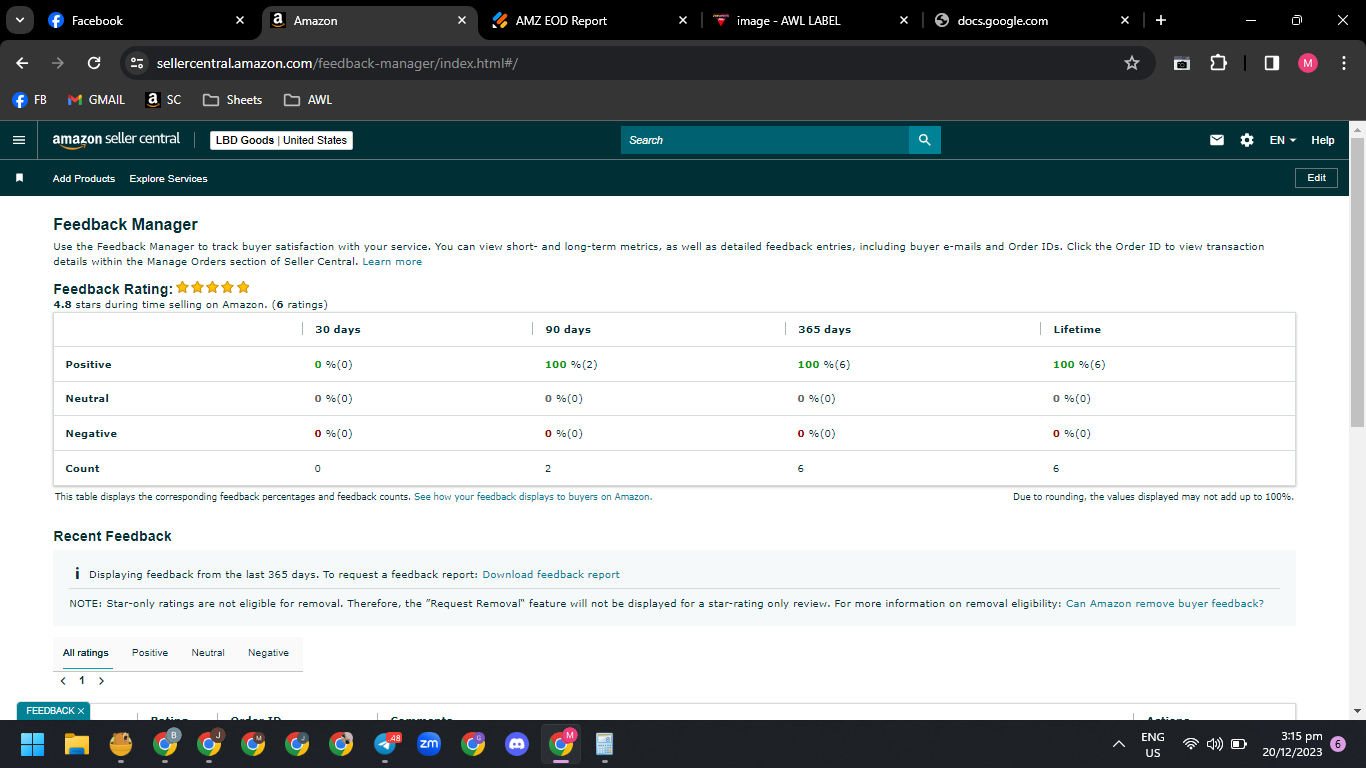This screenshot has height=768, width=1366.
Task: Open the SC bookmark
Action: [x=163, y=100]
